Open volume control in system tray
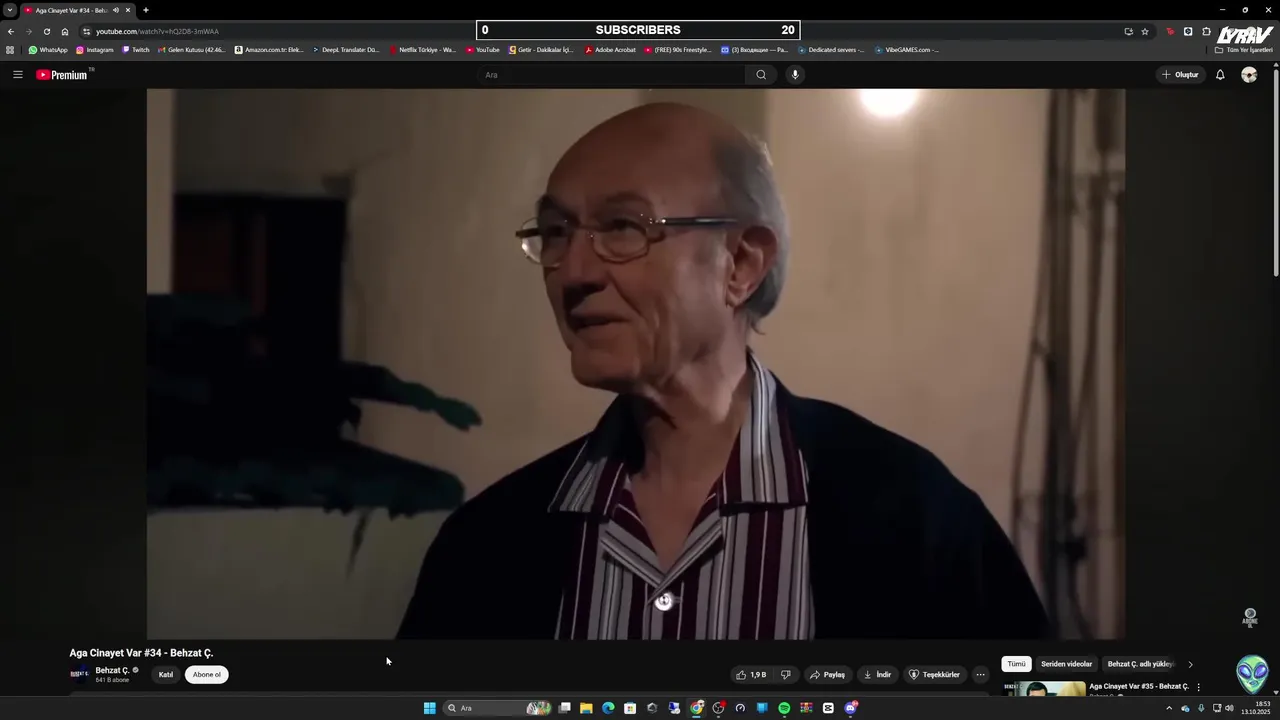 [1229, 708]
